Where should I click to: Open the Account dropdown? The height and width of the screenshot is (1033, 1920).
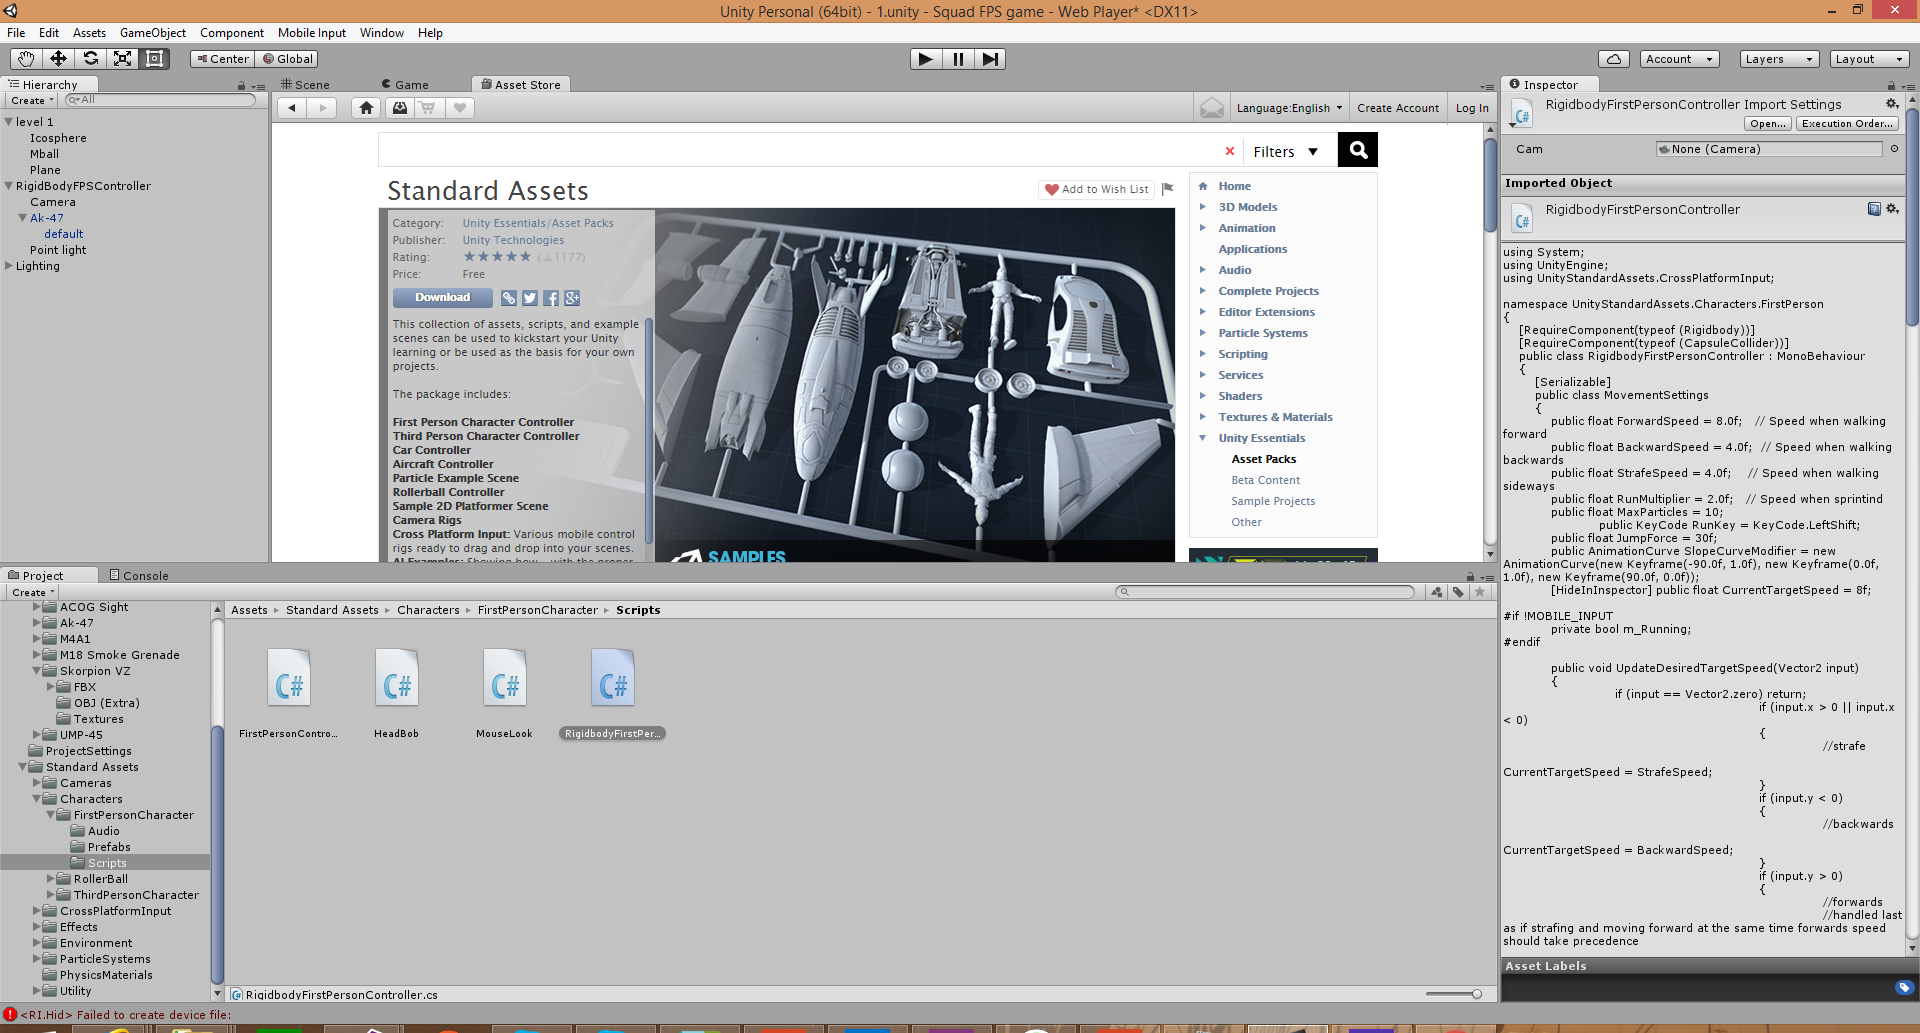point(1679,59)
